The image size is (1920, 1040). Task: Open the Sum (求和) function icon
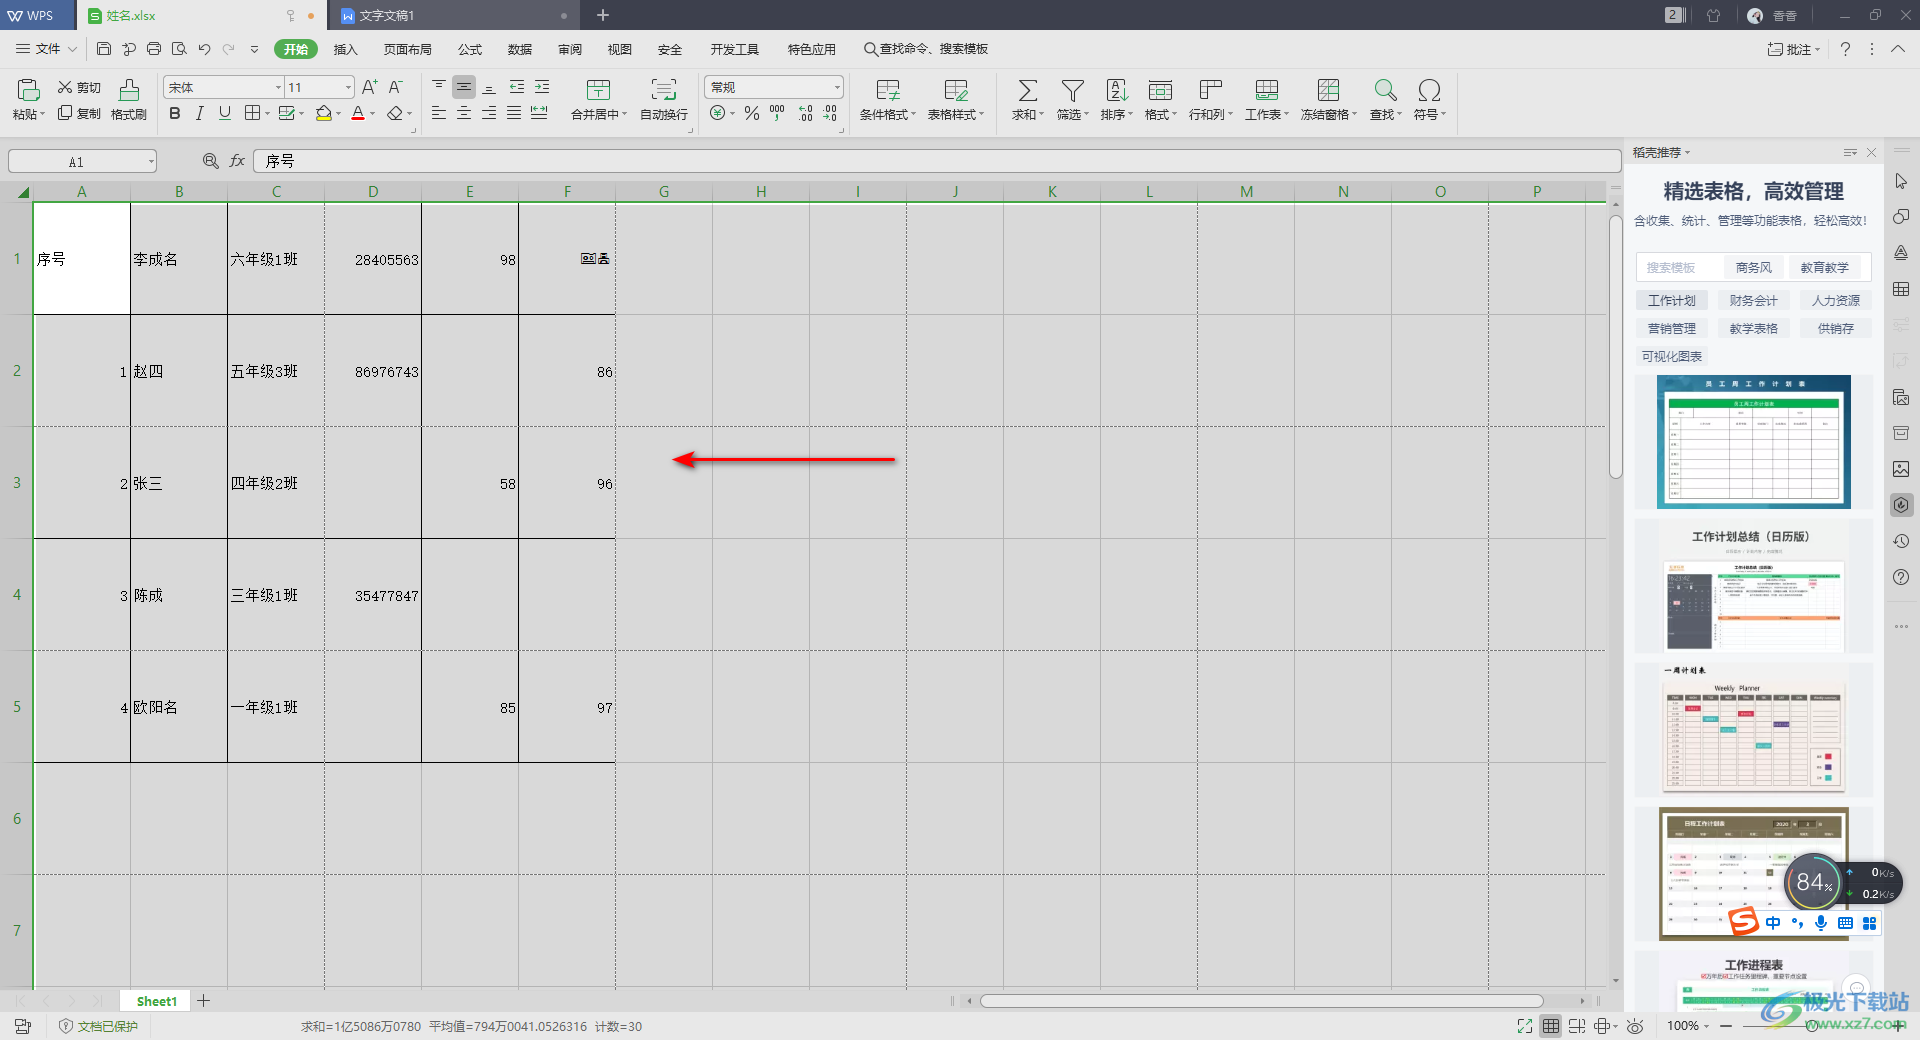(1027, 91)
